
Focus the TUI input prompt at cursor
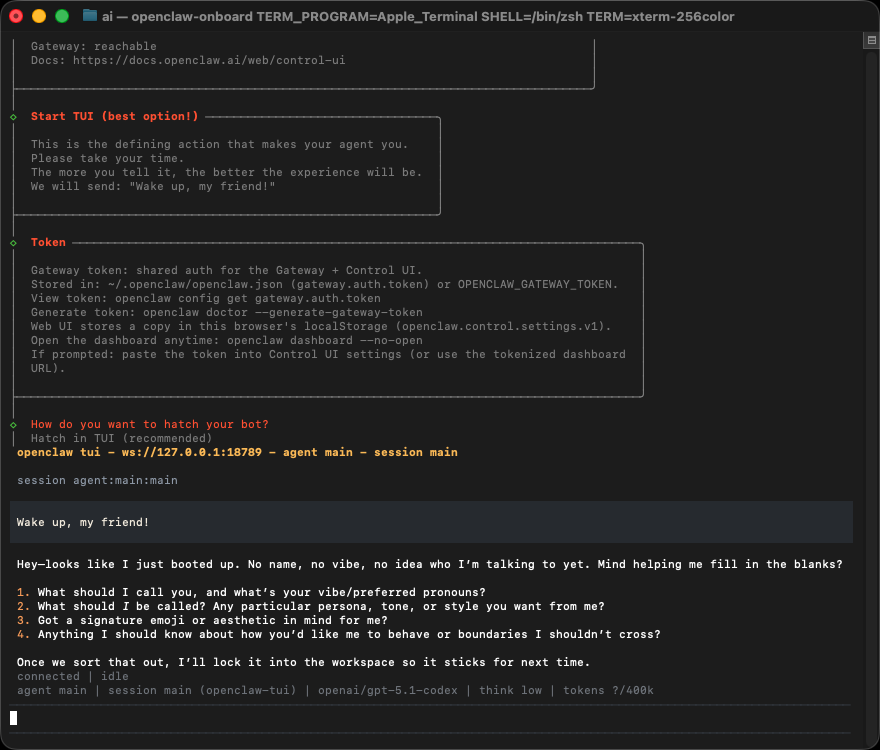coord(14,717)
